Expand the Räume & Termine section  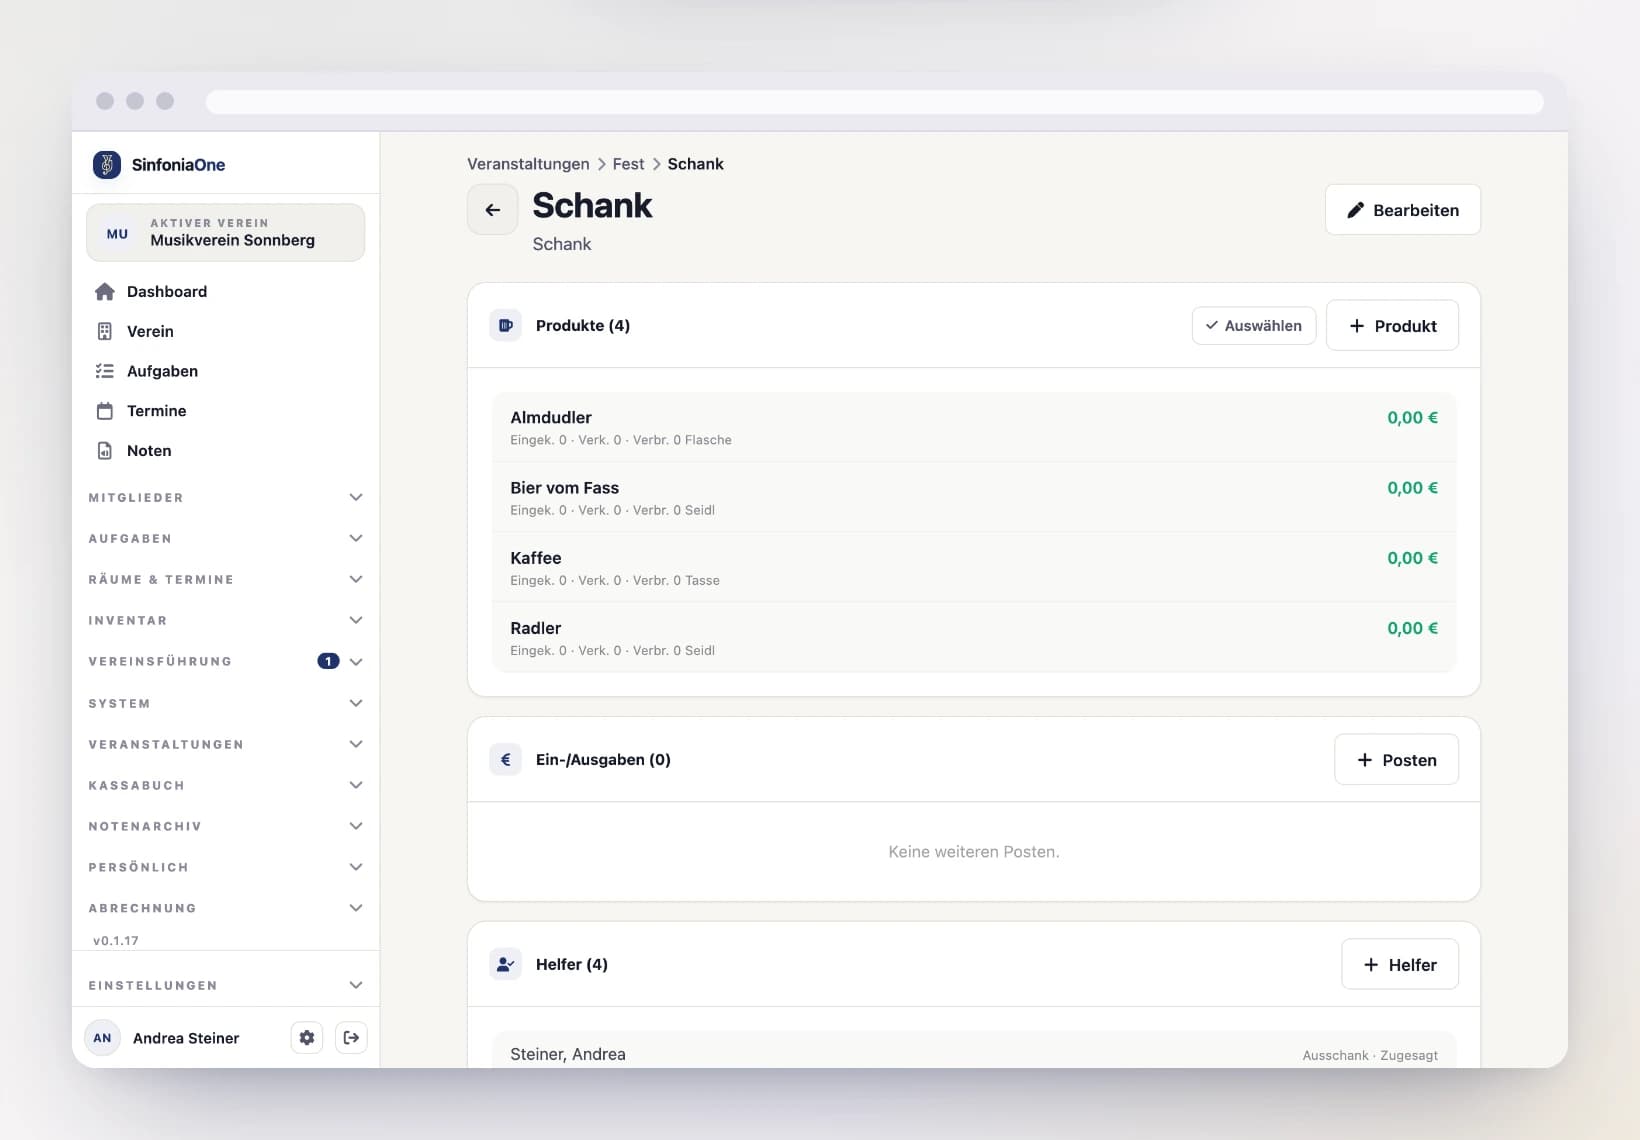point(225,579)
